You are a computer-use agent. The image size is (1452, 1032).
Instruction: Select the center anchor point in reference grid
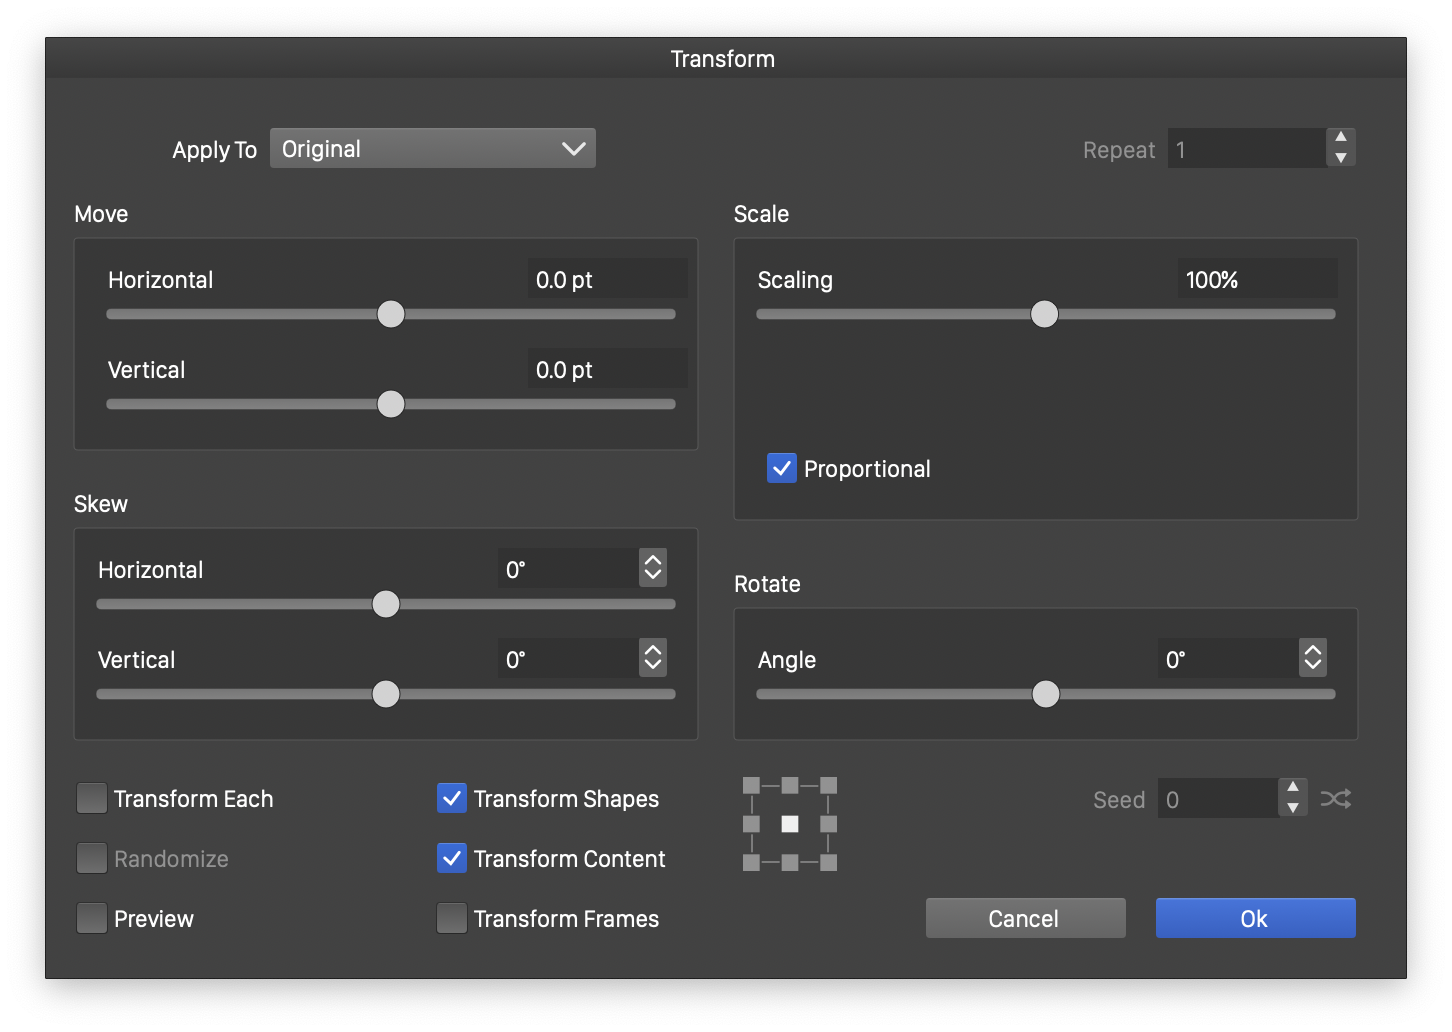(790, 824)
